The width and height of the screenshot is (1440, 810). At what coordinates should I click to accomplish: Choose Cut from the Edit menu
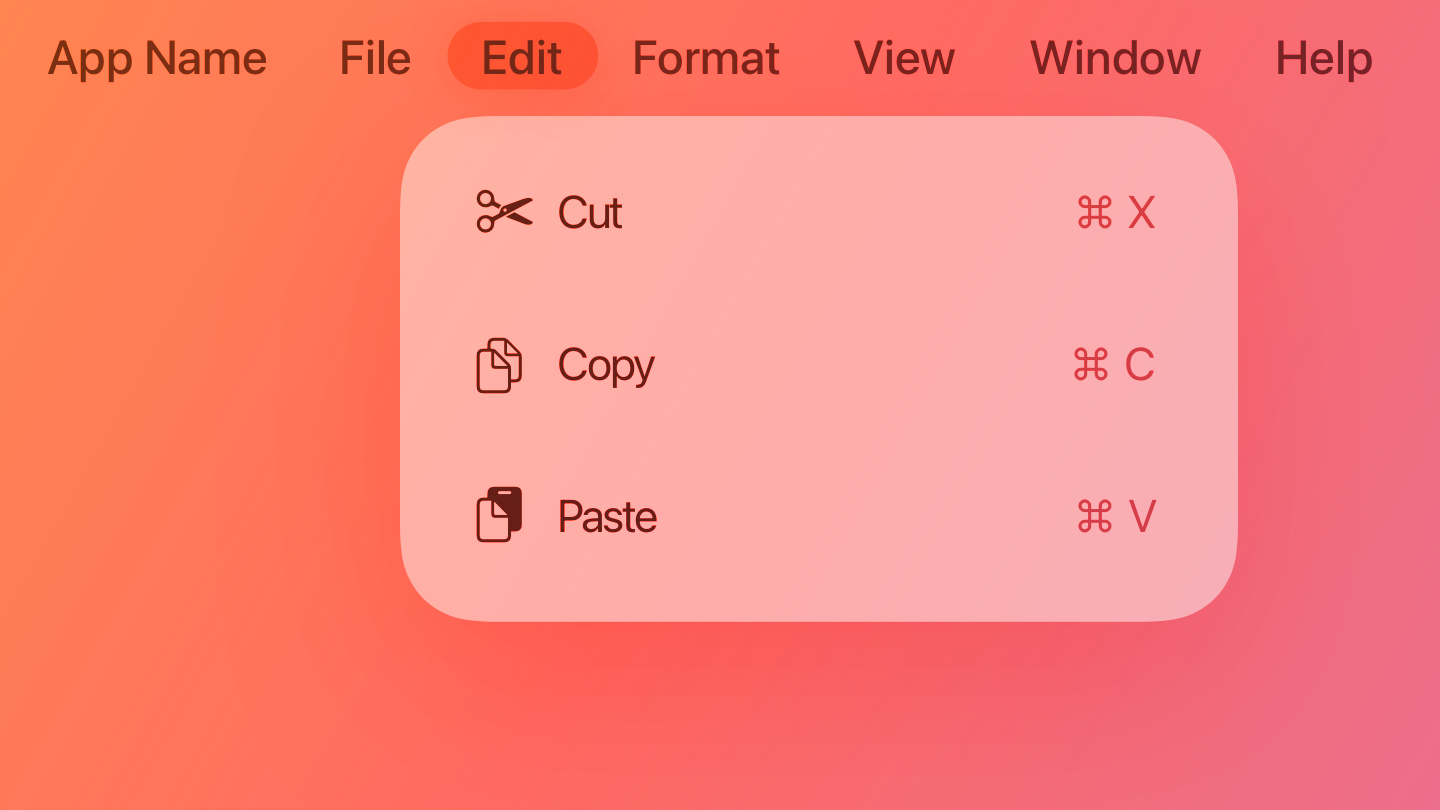point(589,213)
